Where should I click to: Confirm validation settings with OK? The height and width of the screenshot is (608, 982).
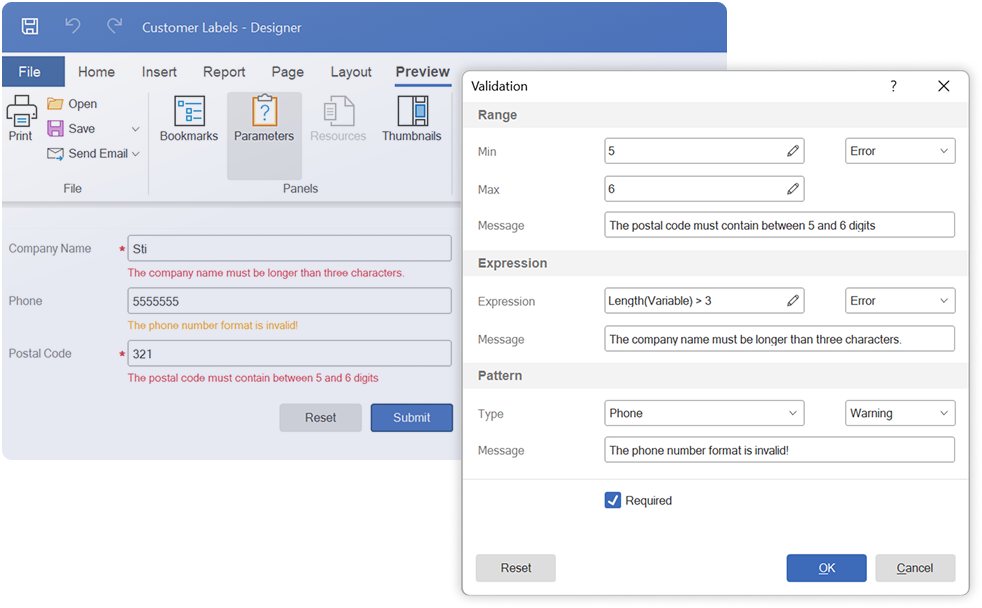tap(826, 567)
